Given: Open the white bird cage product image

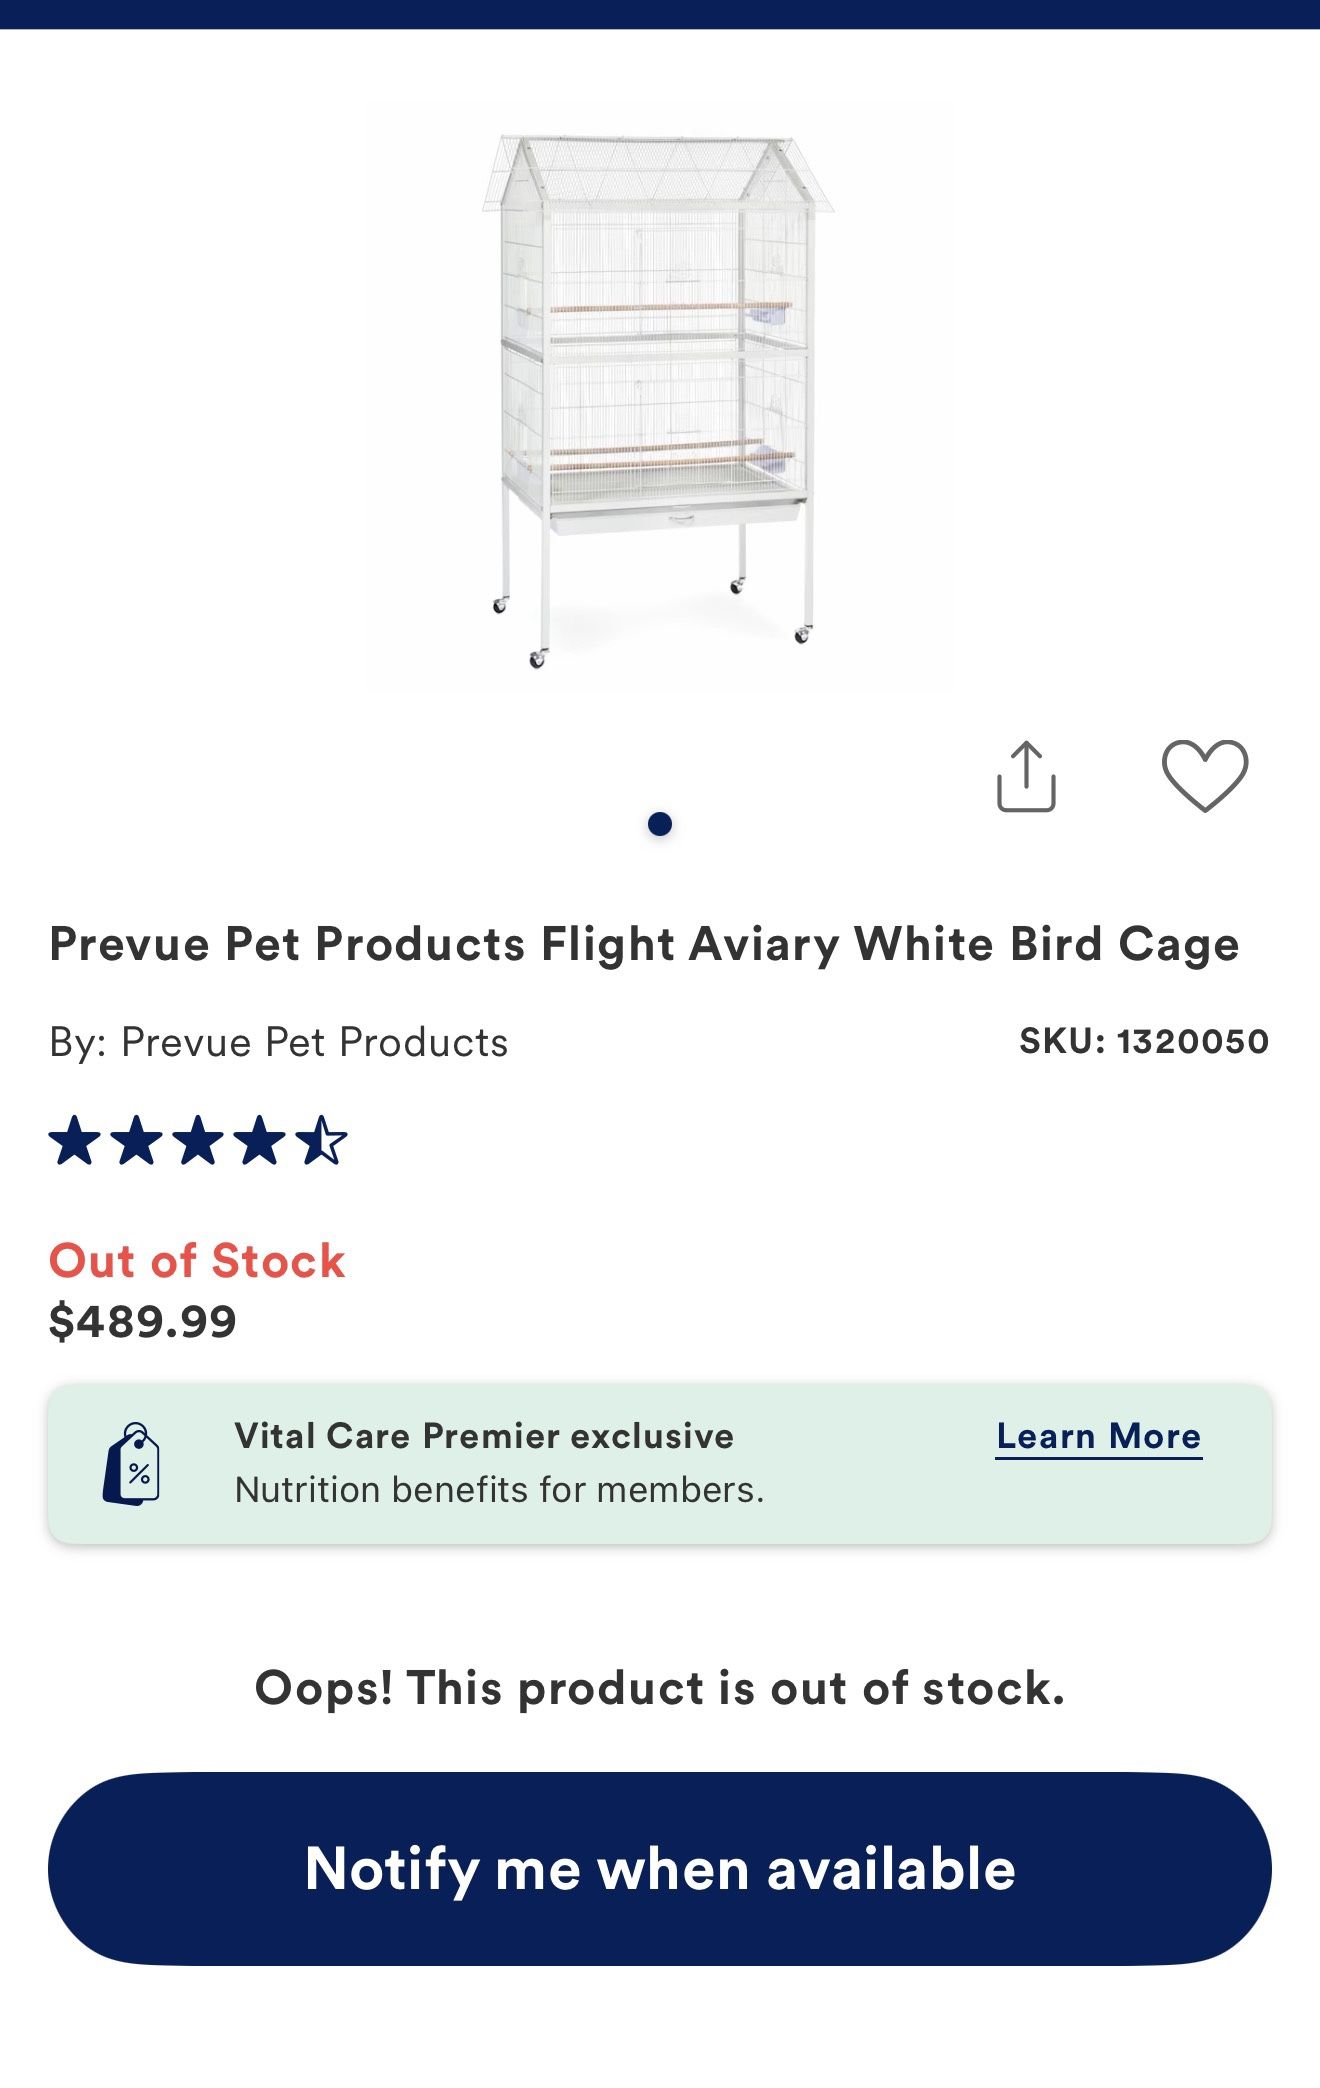Looking at the screenshot, I should (x=659, y=396).
